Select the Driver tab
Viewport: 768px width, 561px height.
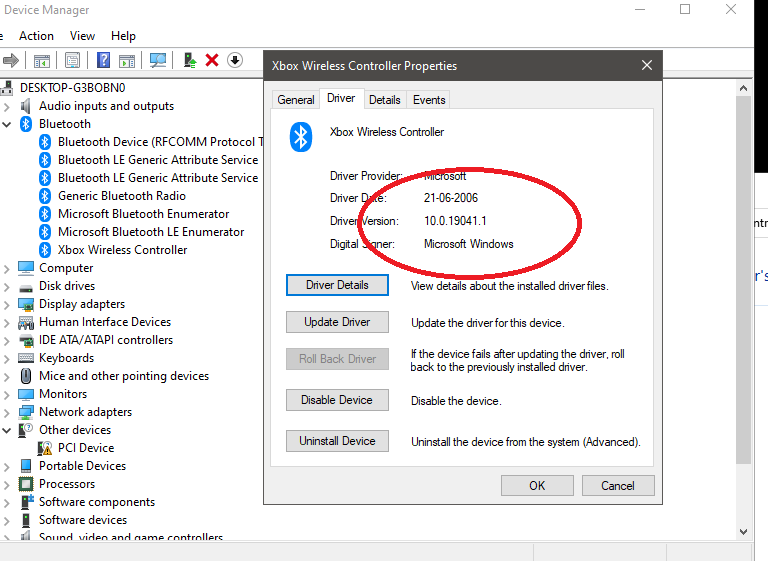[341, 98]
